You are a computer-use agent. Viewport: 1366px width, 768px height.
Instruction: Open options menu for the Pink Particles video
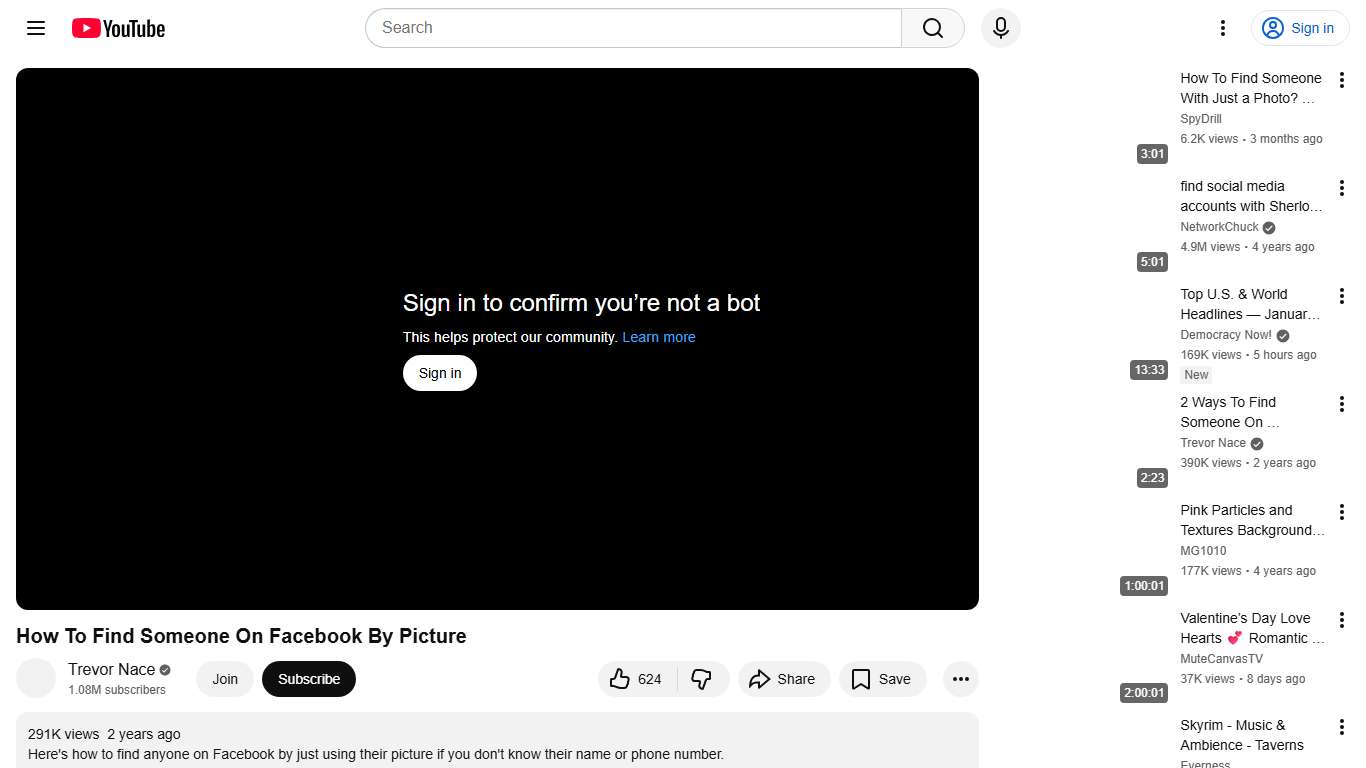pos(1342,511)
